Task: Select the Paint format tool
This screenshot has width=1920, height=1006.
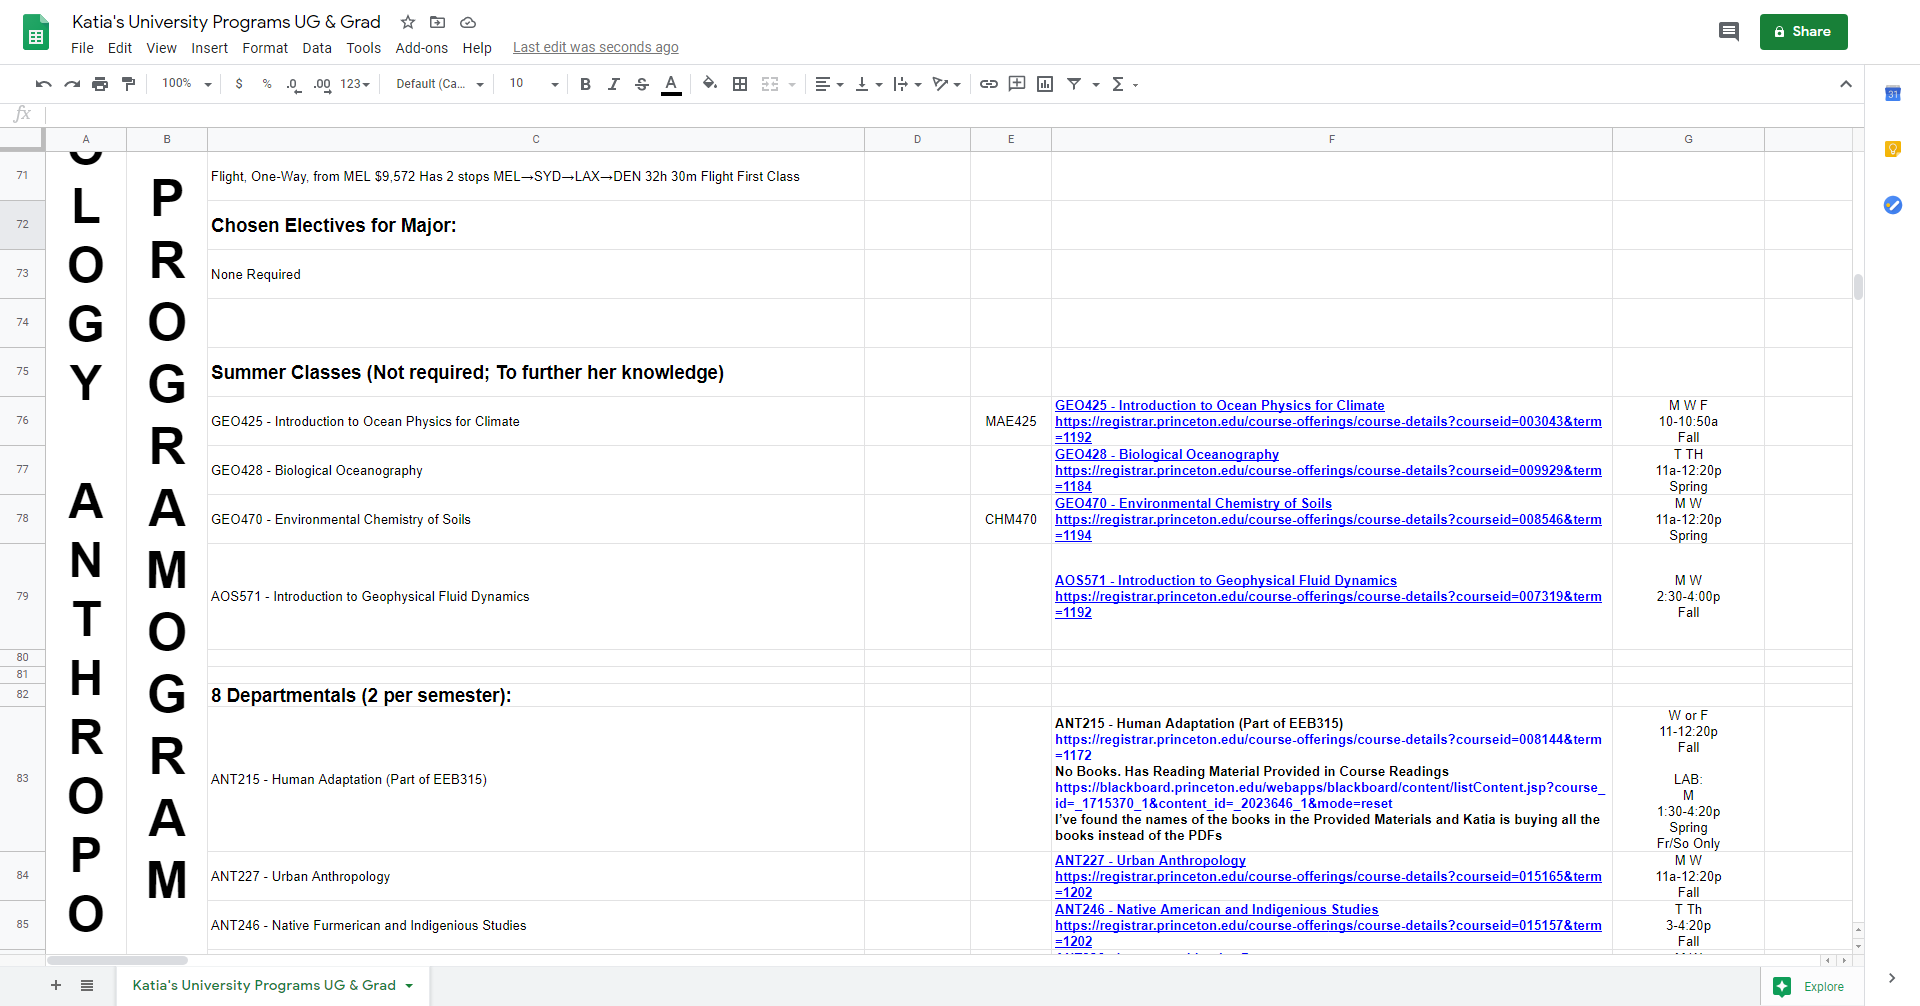Action: tap(128, 84)
